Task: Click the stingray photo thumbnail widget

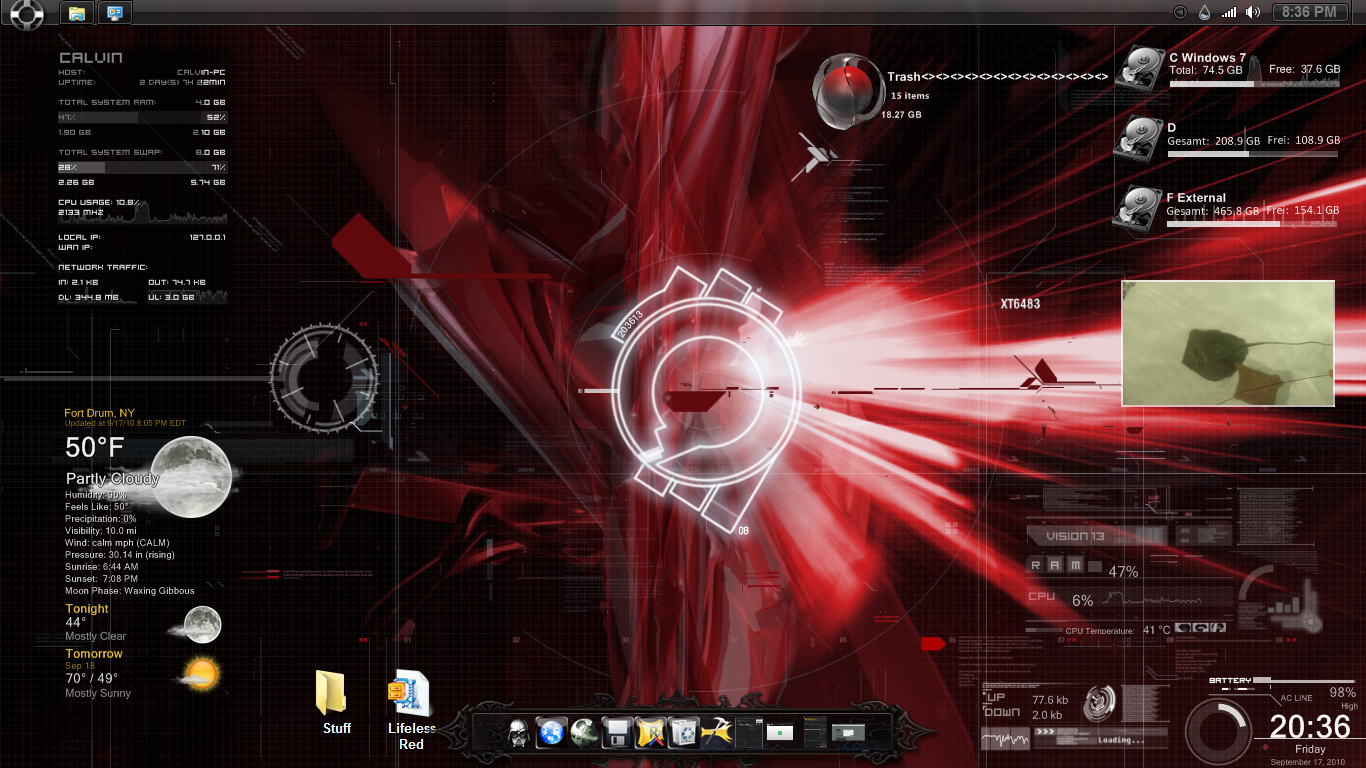Action: pos(1227,343)
